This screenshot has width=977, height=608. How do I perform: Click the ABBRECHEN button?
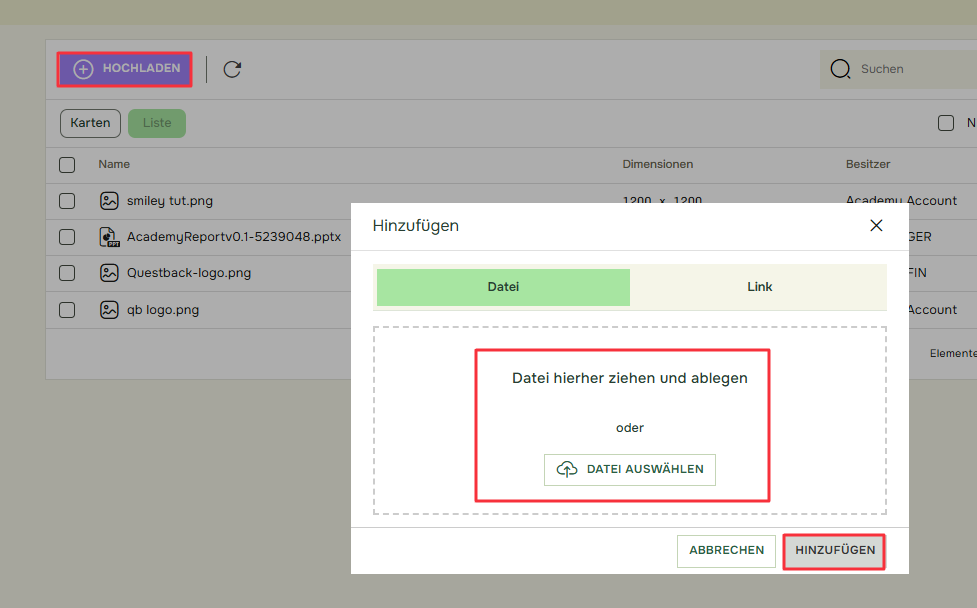tap(727, 551)
